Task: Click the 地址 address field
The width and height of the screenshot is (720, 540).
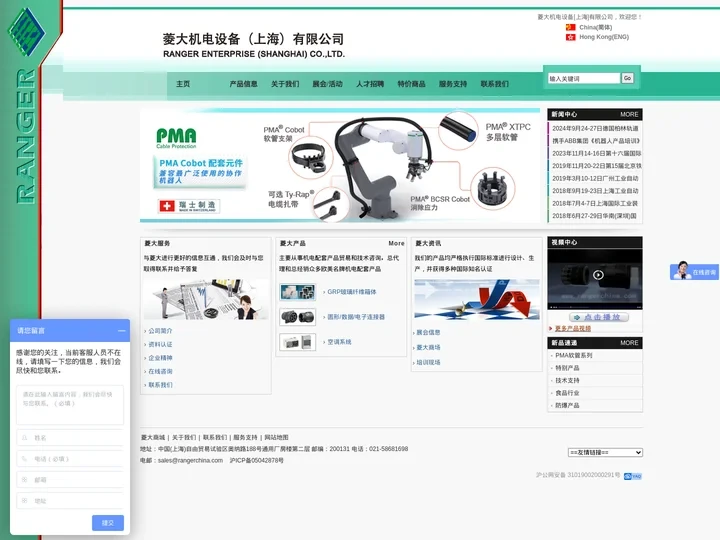Action: click(70, 501)
